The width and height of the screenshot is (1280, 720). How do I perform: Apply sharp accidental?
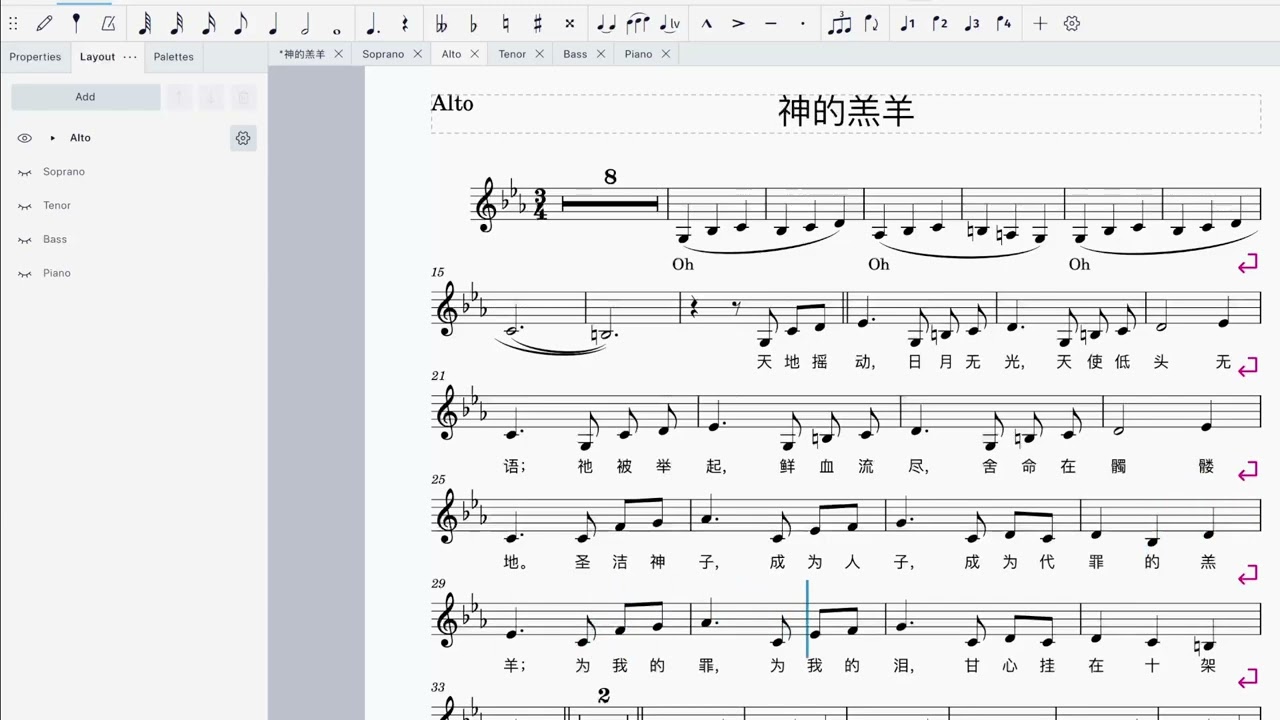pos(537,23)
